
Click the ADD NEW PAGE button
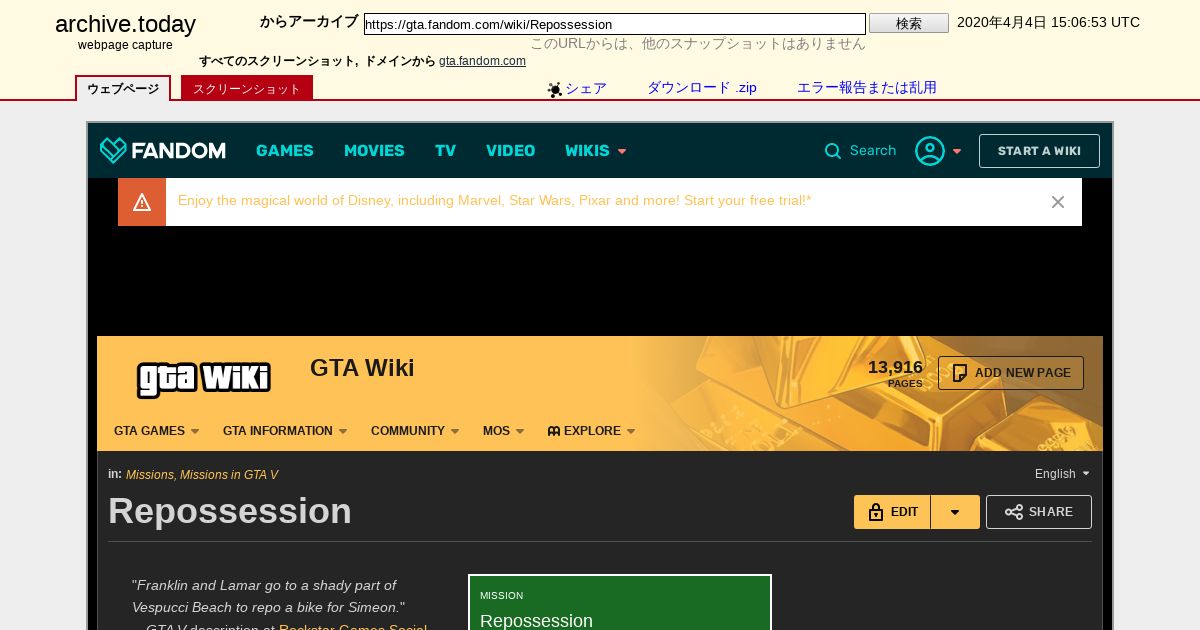click(x=1011, y=373)
